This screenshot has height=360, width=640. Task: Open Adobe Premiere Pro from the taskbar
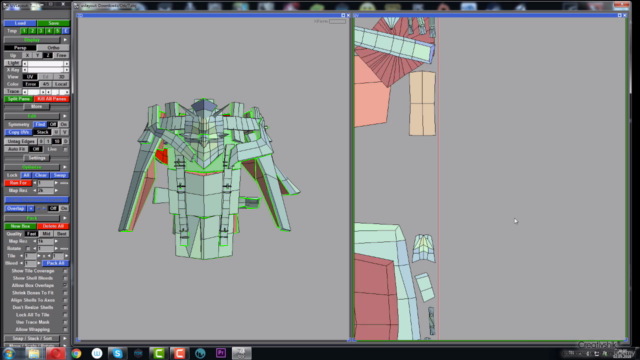[x=221, y=353]
